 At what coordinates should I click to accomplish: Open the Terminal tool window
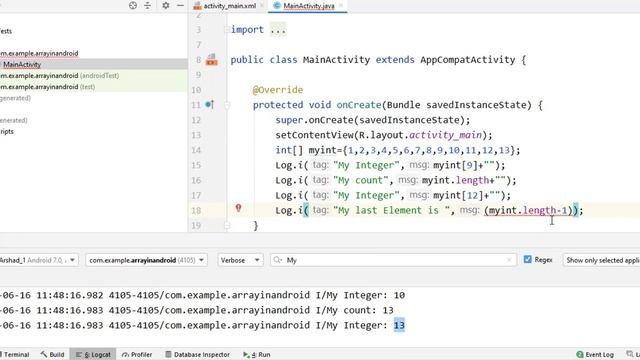click(15, 354)
